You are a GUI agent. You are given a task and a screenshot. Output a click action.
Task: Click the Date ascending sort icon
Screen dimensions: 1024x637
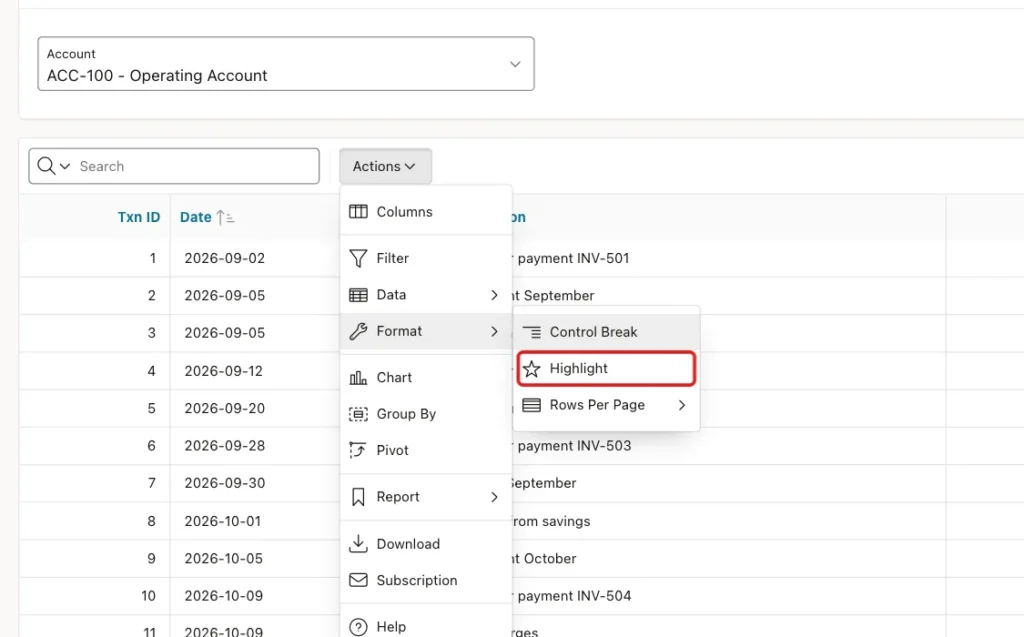(225, 217)
